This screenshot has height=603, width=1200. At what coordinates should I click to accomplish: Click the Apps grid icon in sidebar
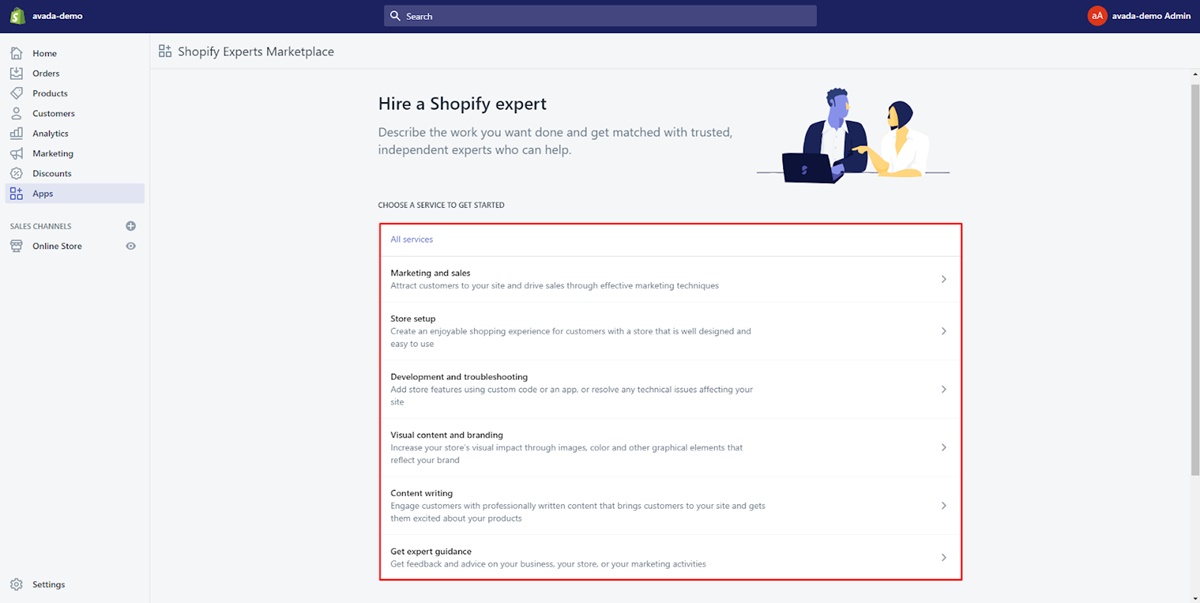[x=16, y=193]
